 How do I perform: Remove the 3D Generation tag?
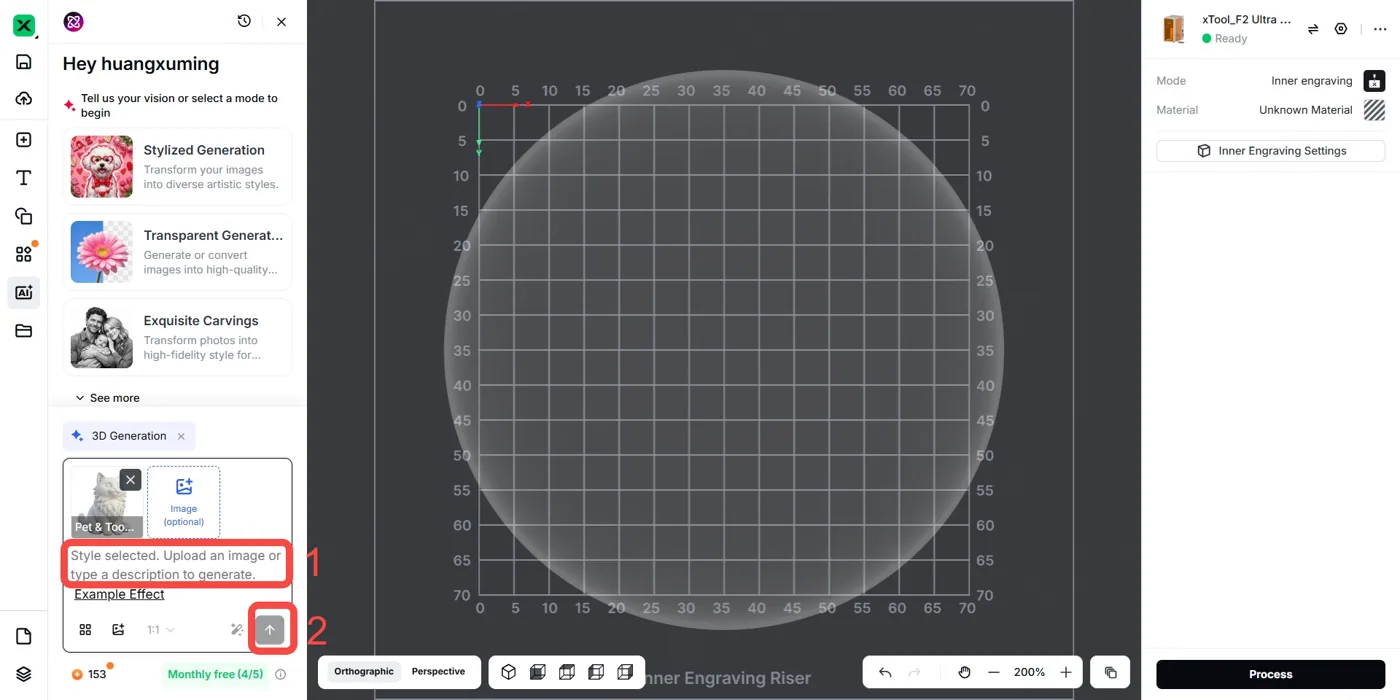(x=181, y=436)
